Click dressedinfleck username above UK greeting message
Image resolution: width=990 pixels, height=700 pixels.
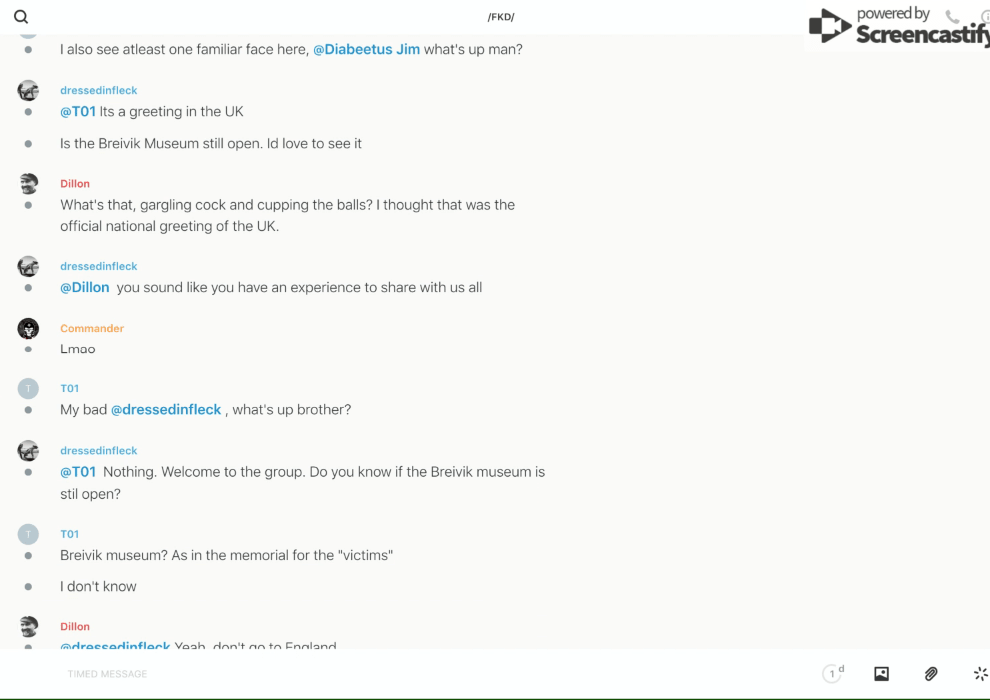[x=98, y=90]
